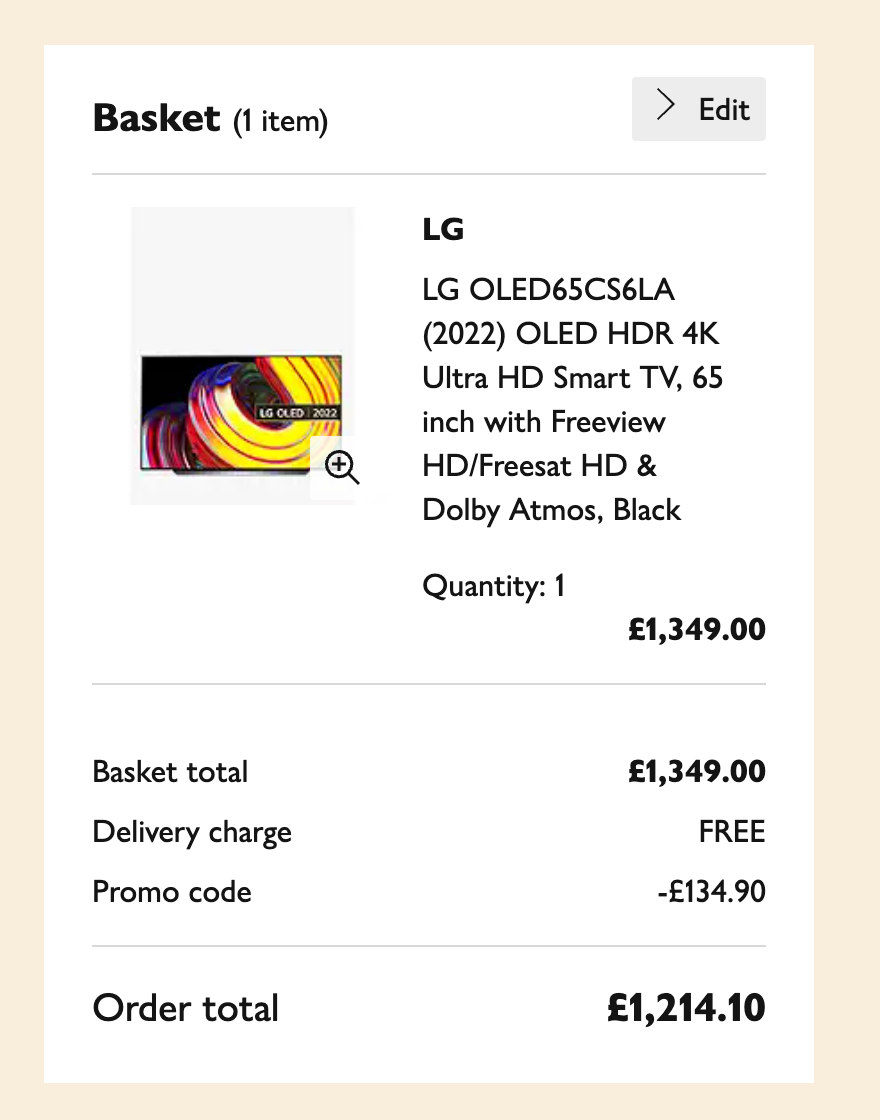Image resolution: width=880 pixels, height=1120 pixels.
Task: Click the Delivery charge label
Action: click(x=192, y=832)
